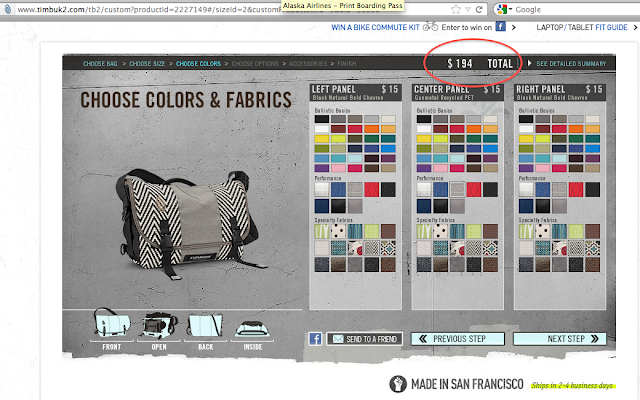Click the fist logo beside Made in San Francisco
Screen dimensions: 640x400
398,384
